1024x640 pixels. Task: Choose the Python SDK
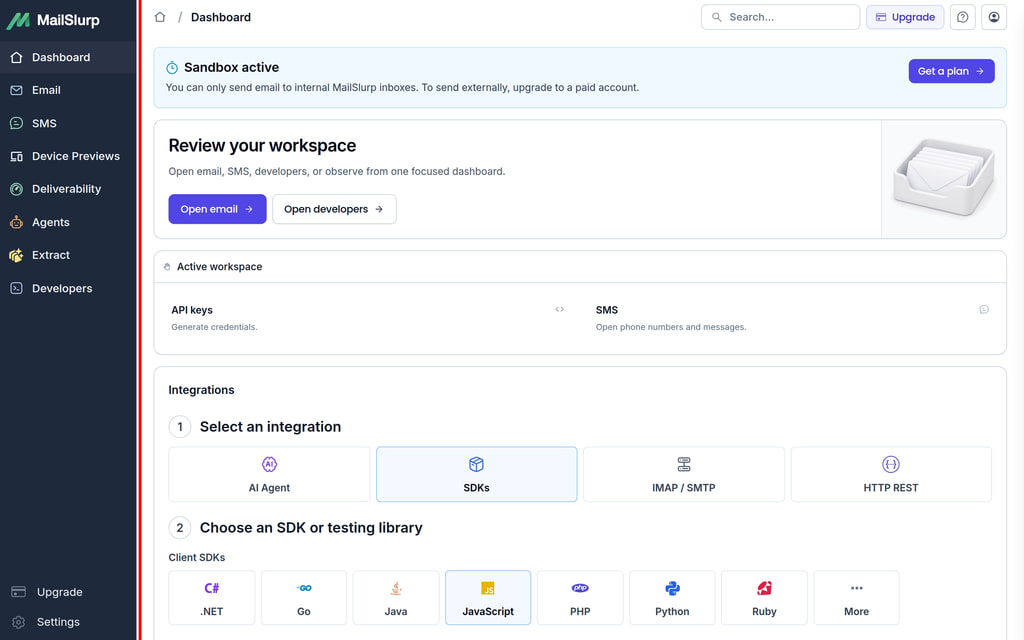(672, 598)
